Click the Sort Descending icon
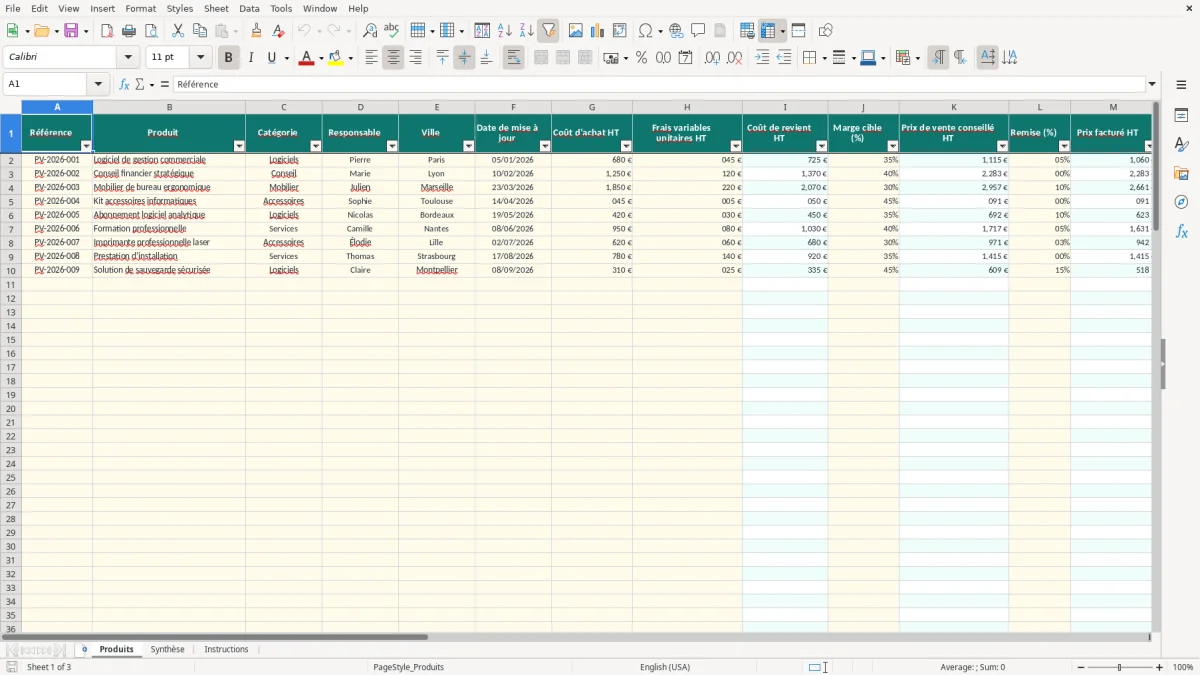The height and width of the screenshot is (675, 1200). (x=527, y=31)
